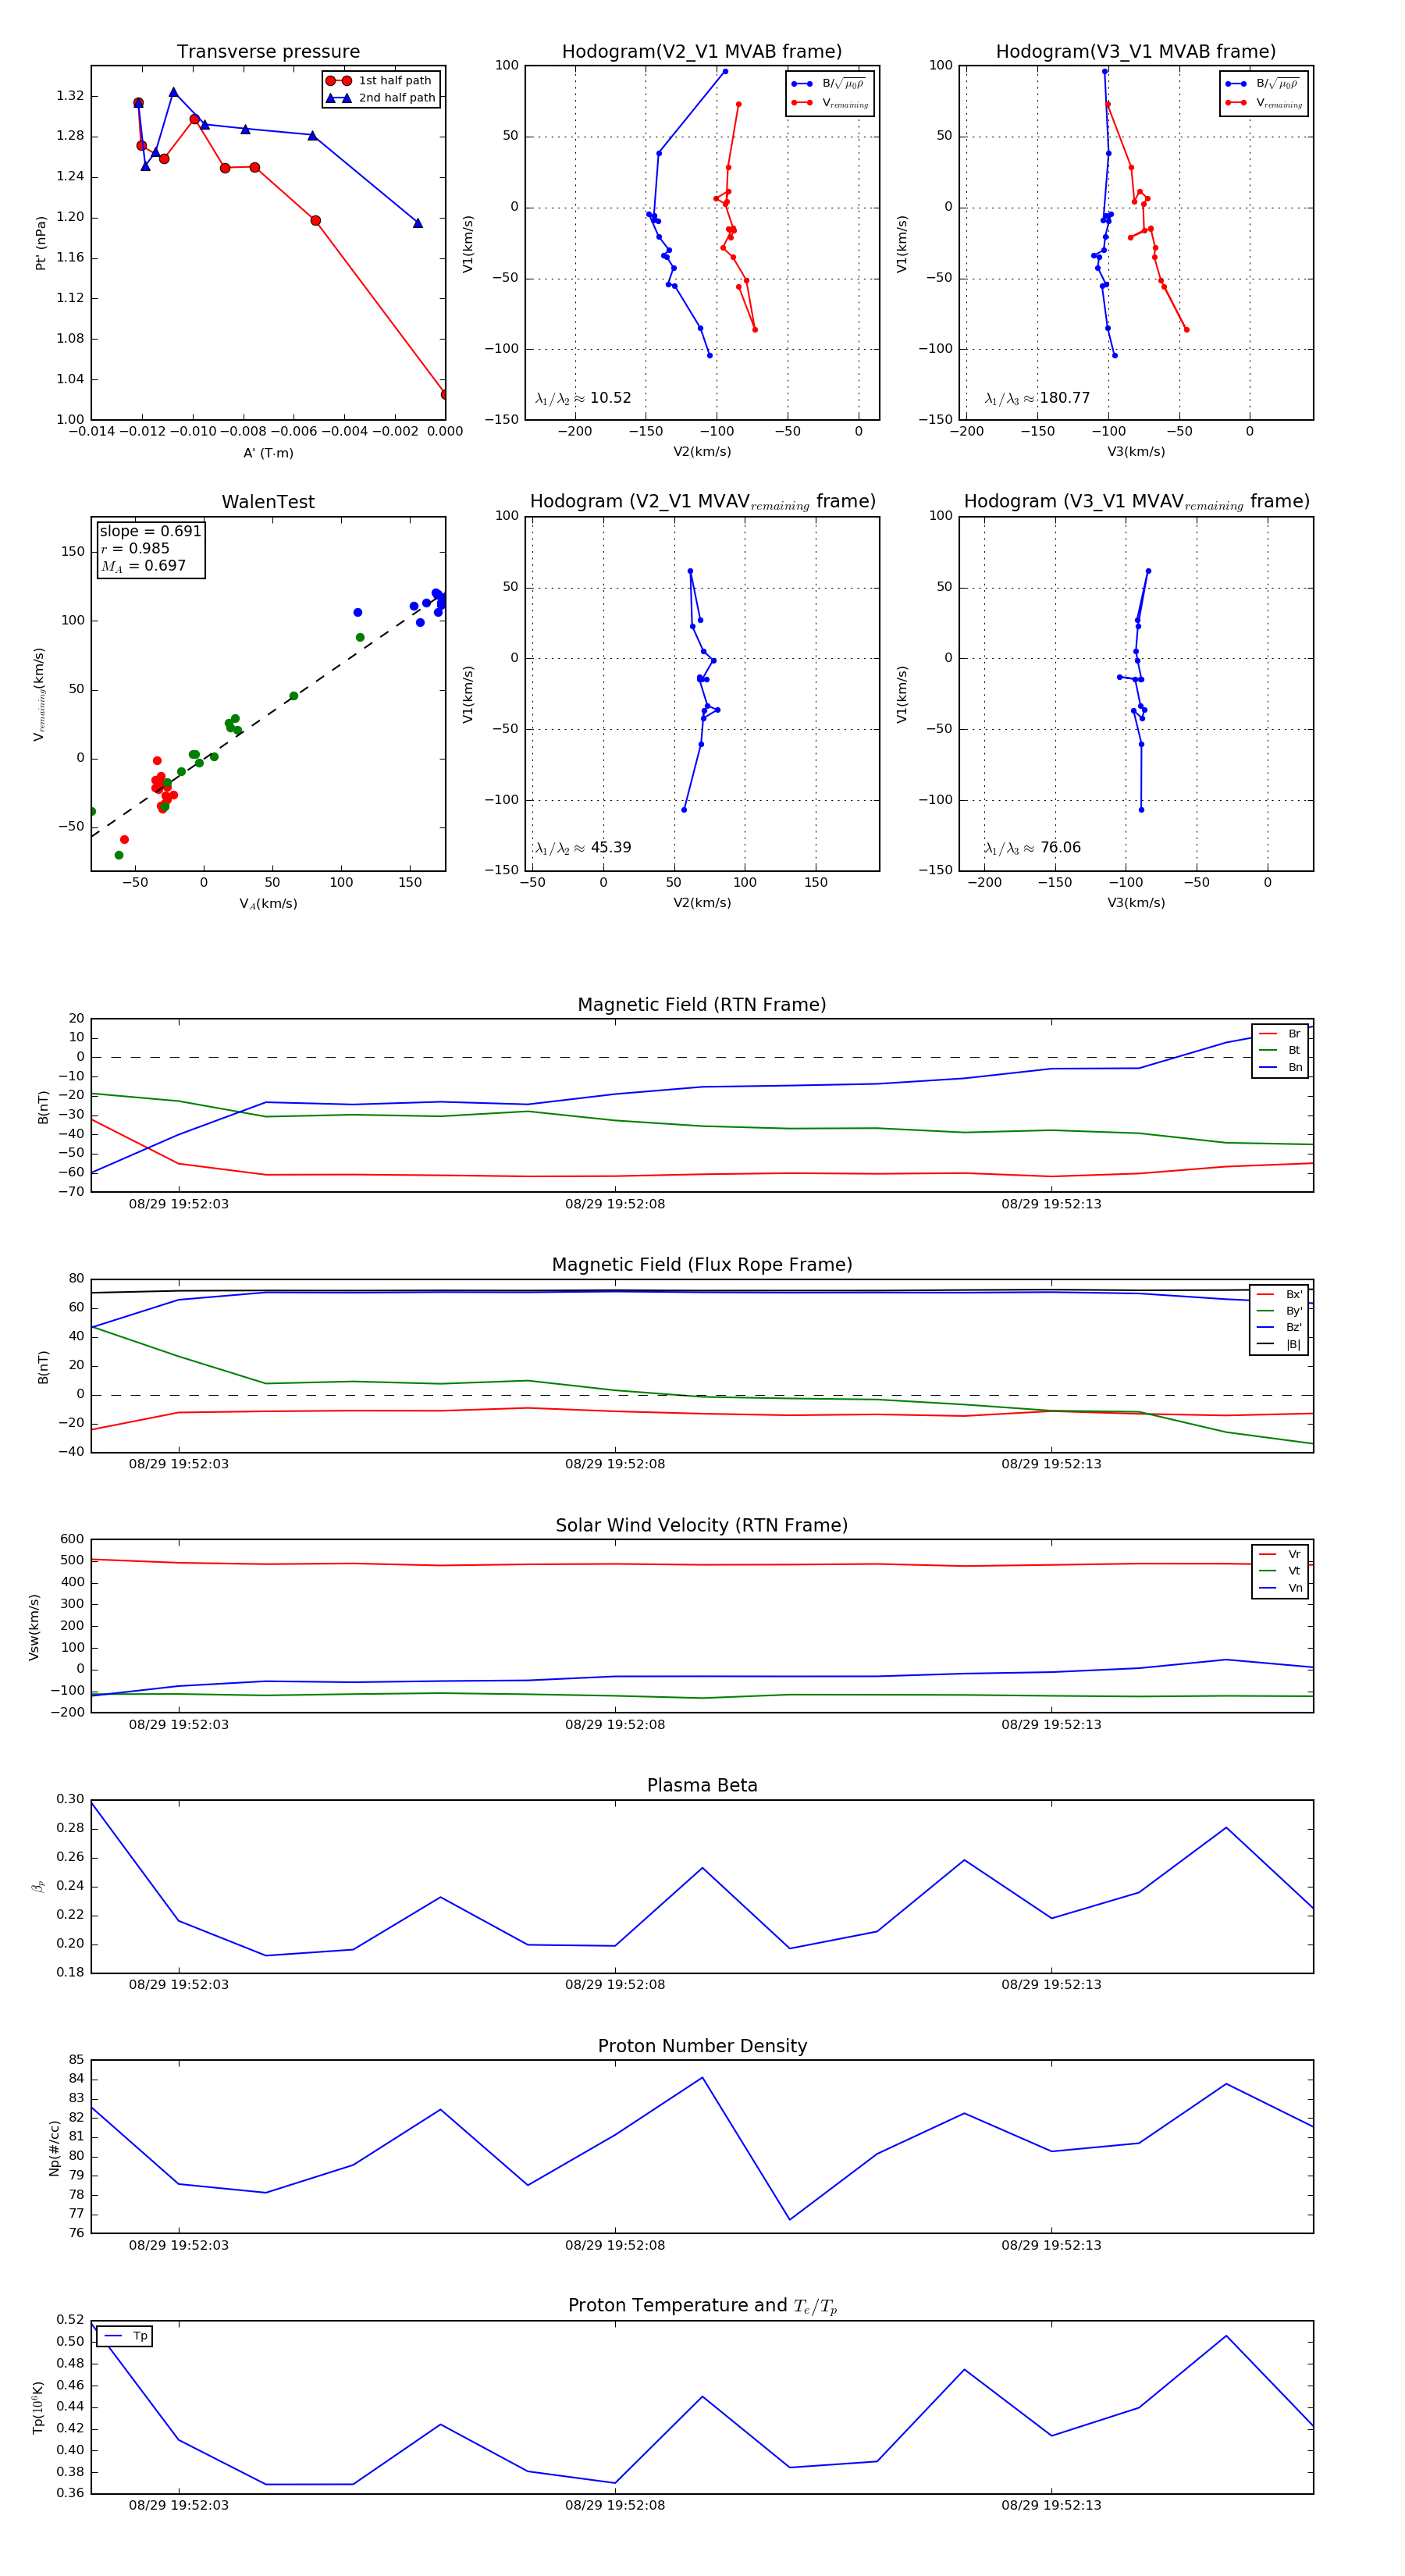Click the 'Np(#/cc)' y-axis label
1405x2576 pixels.
tap(55, 2147)
